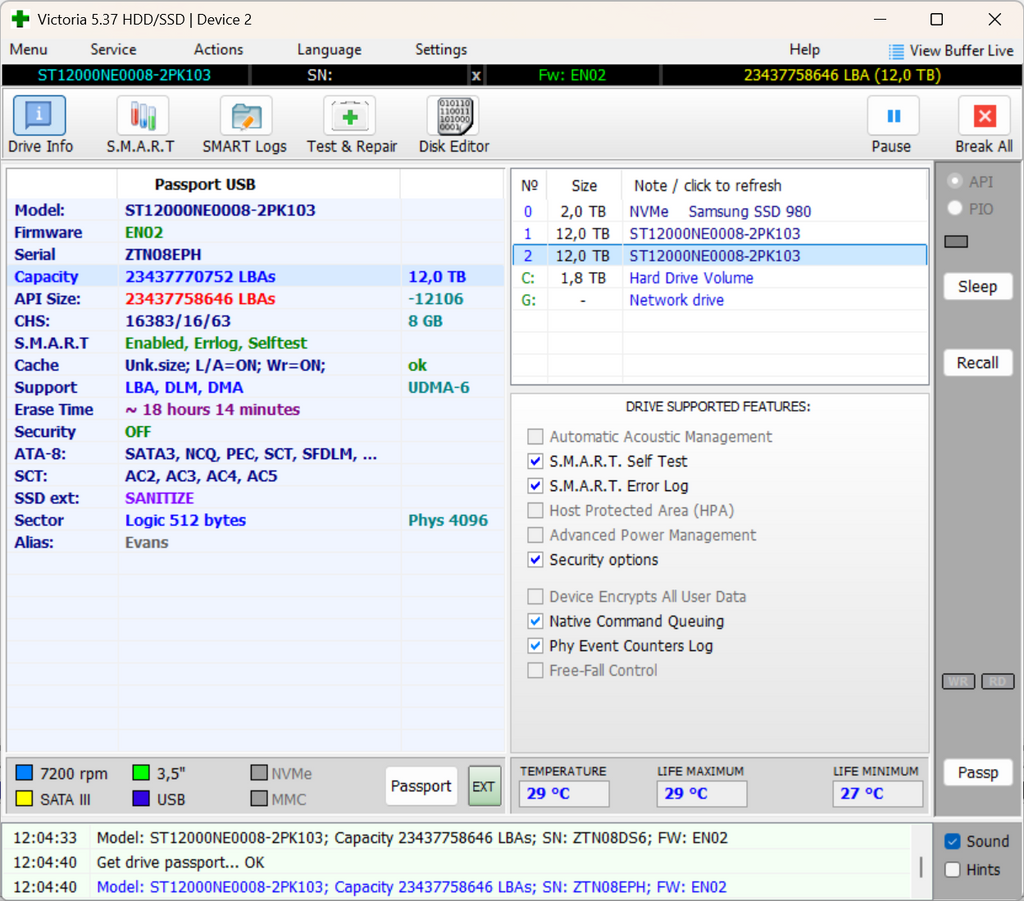Toggle S.M.A.R.T. Error Log checkbox
Viewport: 1024px width, 901px height.
[x=535, y=486]
